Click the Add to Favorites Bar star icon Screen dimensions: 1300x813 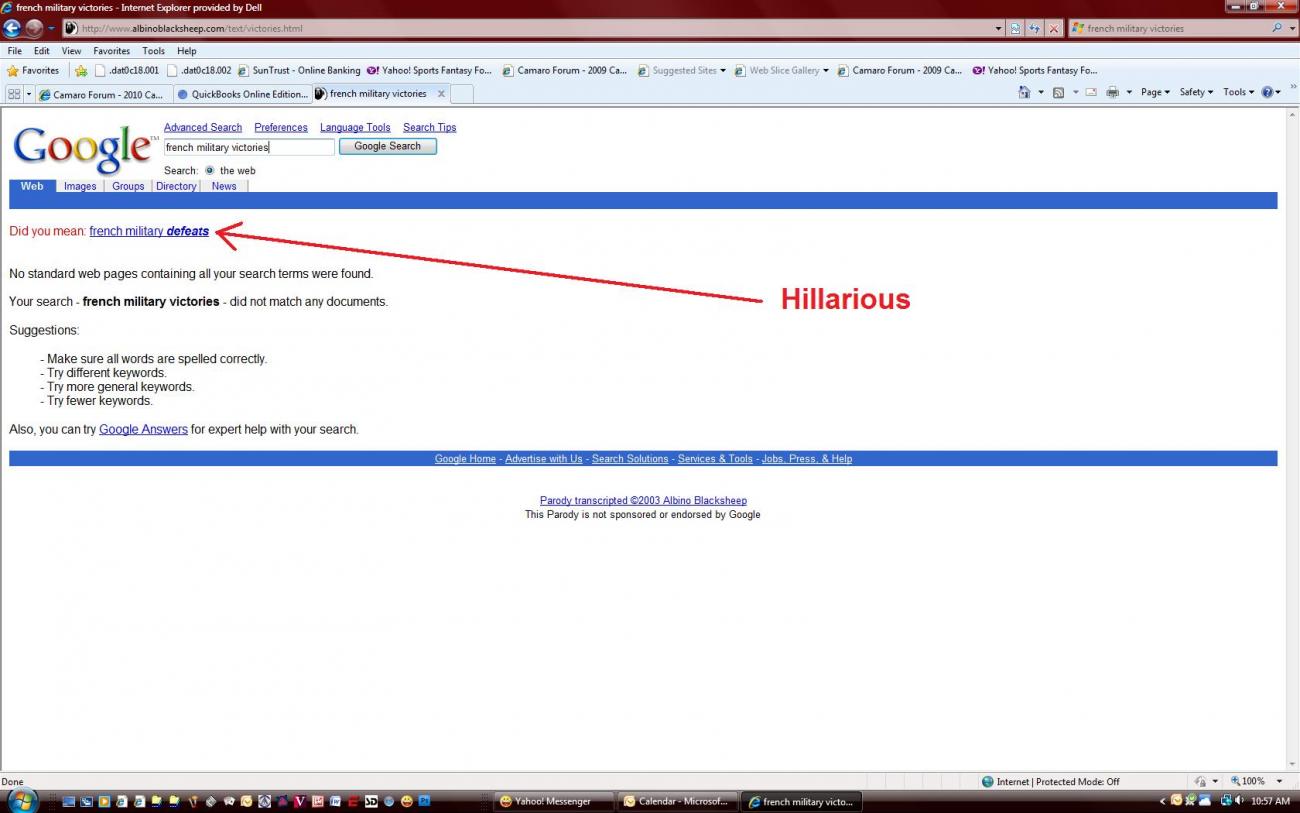coord(81,71)
